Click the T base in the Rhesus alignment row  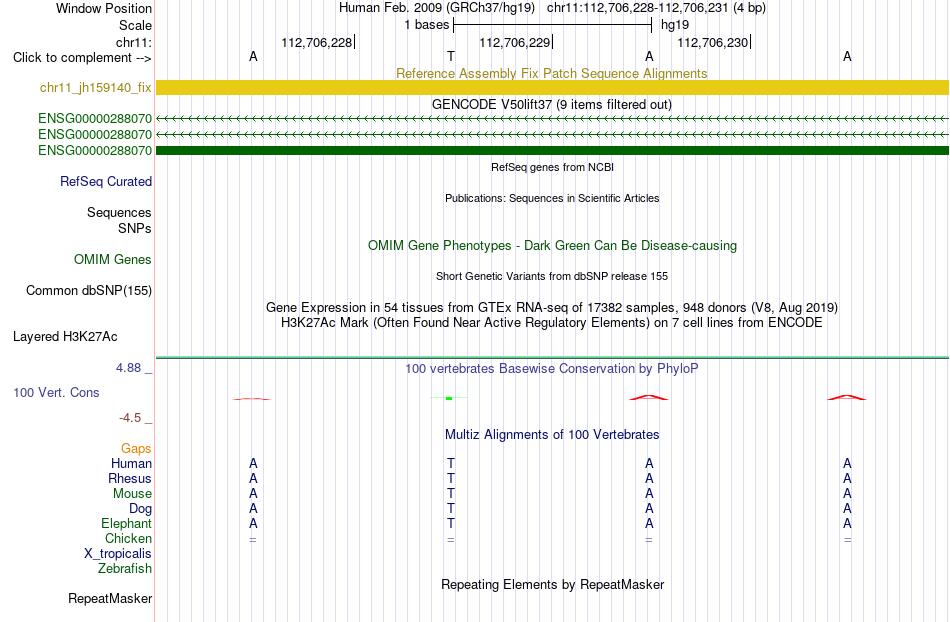451,478
